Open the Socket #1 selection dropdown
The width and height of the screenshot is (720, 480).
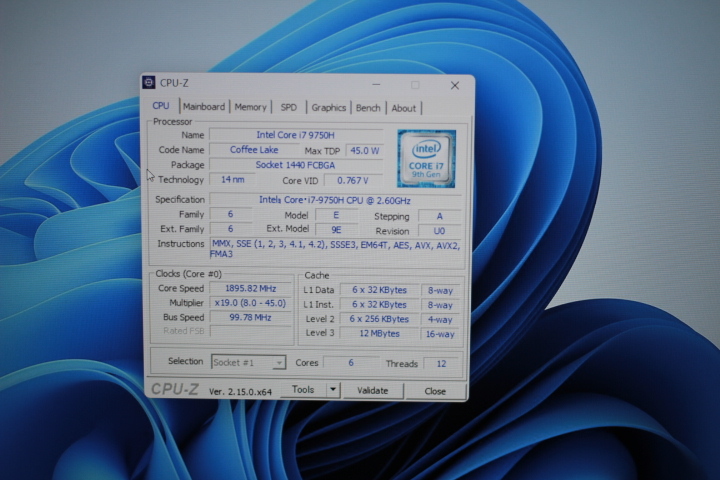[x=248, y=362]
